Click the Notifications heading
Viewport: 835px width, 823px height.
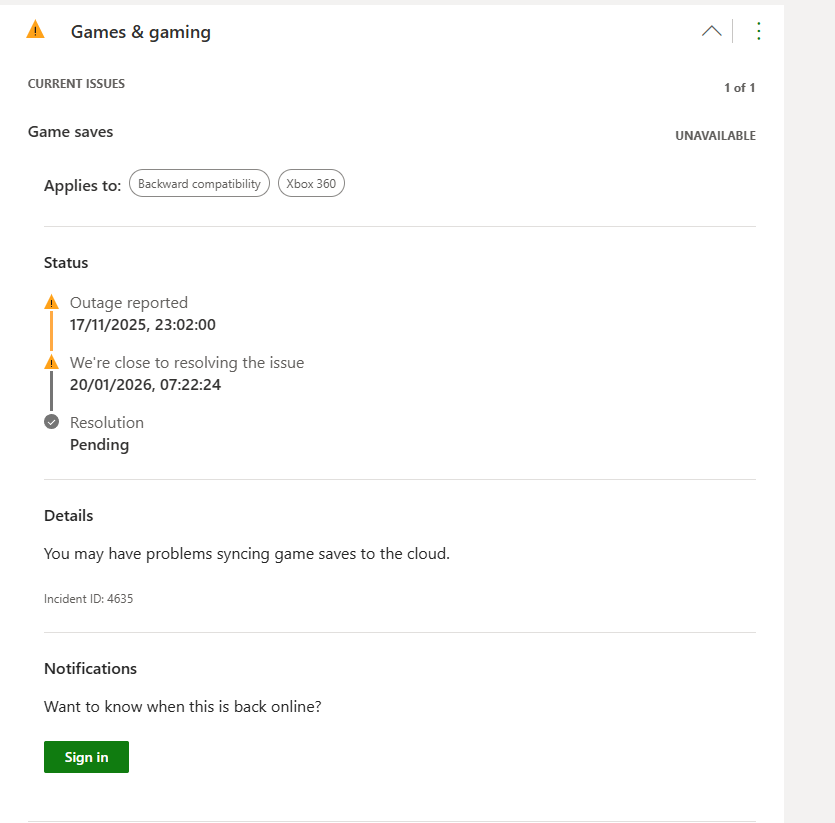[91, 669]
